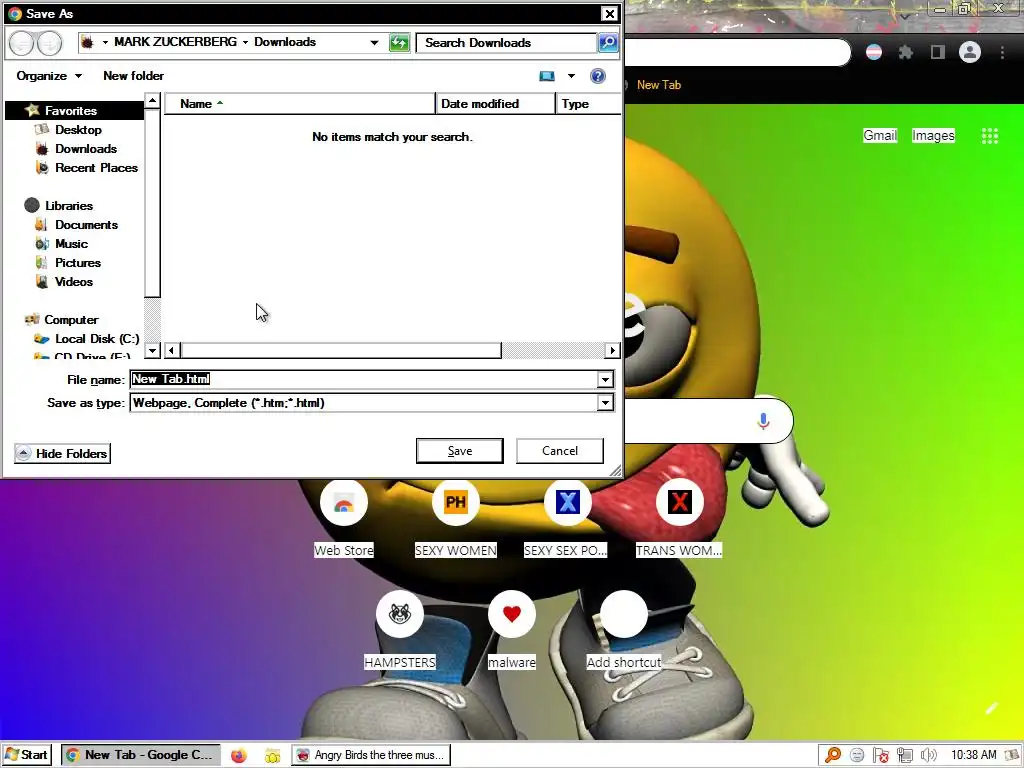The image size is (1024, 768).
Task: Select Local Disk (C:)
Action: coord(97,338)
